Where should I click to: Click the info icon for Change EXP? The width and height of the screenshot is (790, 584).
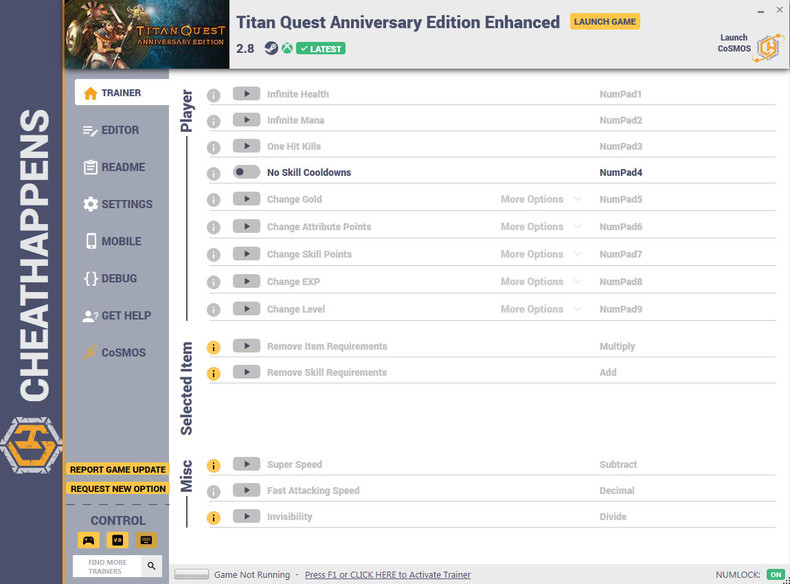214,282
